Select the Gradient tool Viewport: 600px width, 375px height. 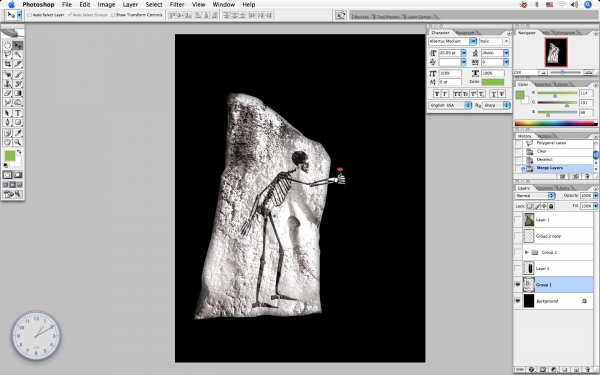18,93
